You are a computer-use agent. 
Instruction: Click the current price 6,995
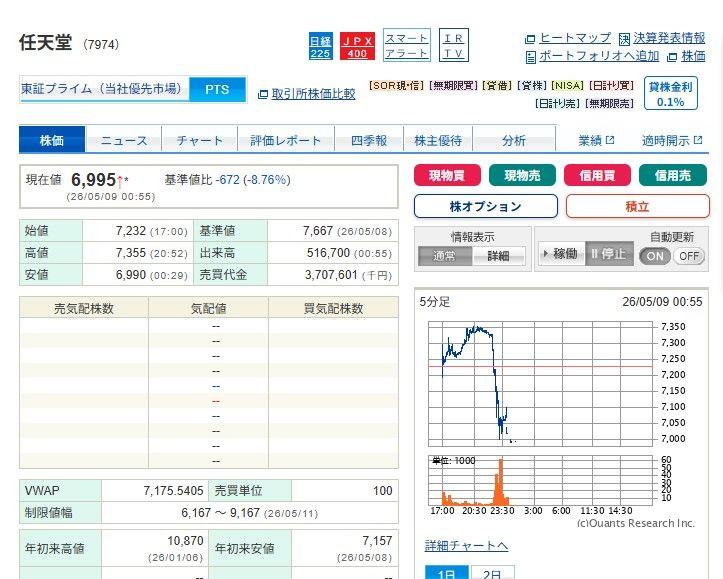[x=94, y=180]
